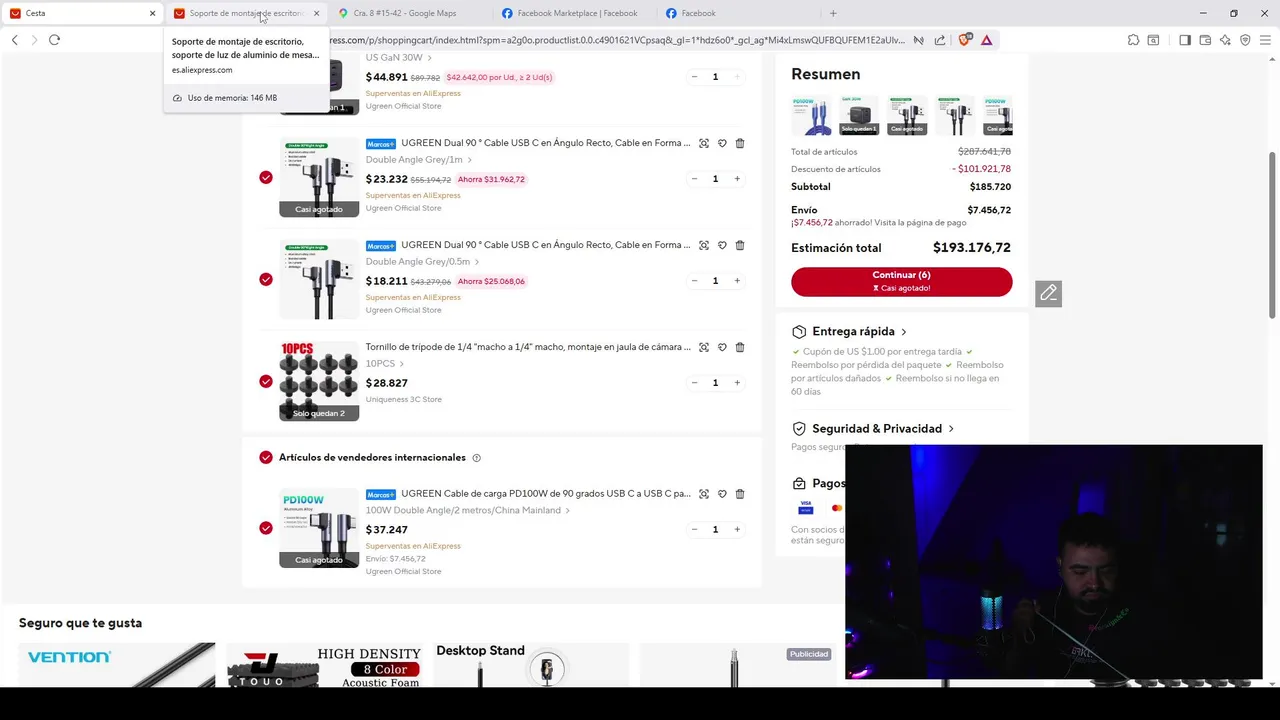Screen dimensions: 1280x720
Task: Open browser extensions puzzle icon
Action: 1133,40
